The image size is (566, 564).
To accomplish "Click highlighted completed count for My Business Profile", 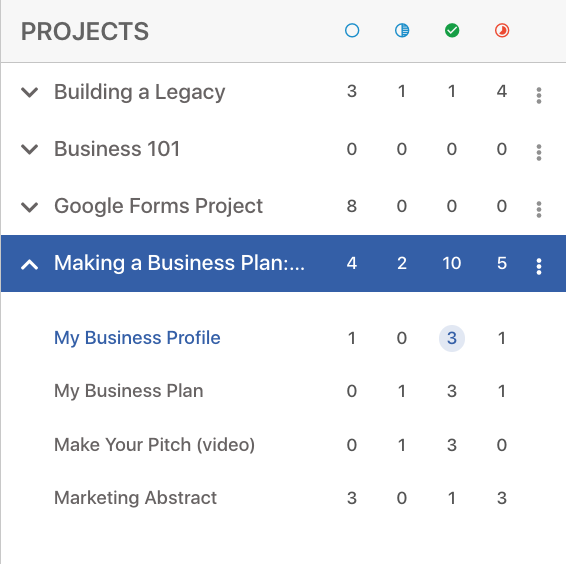I will coord(452,338).
